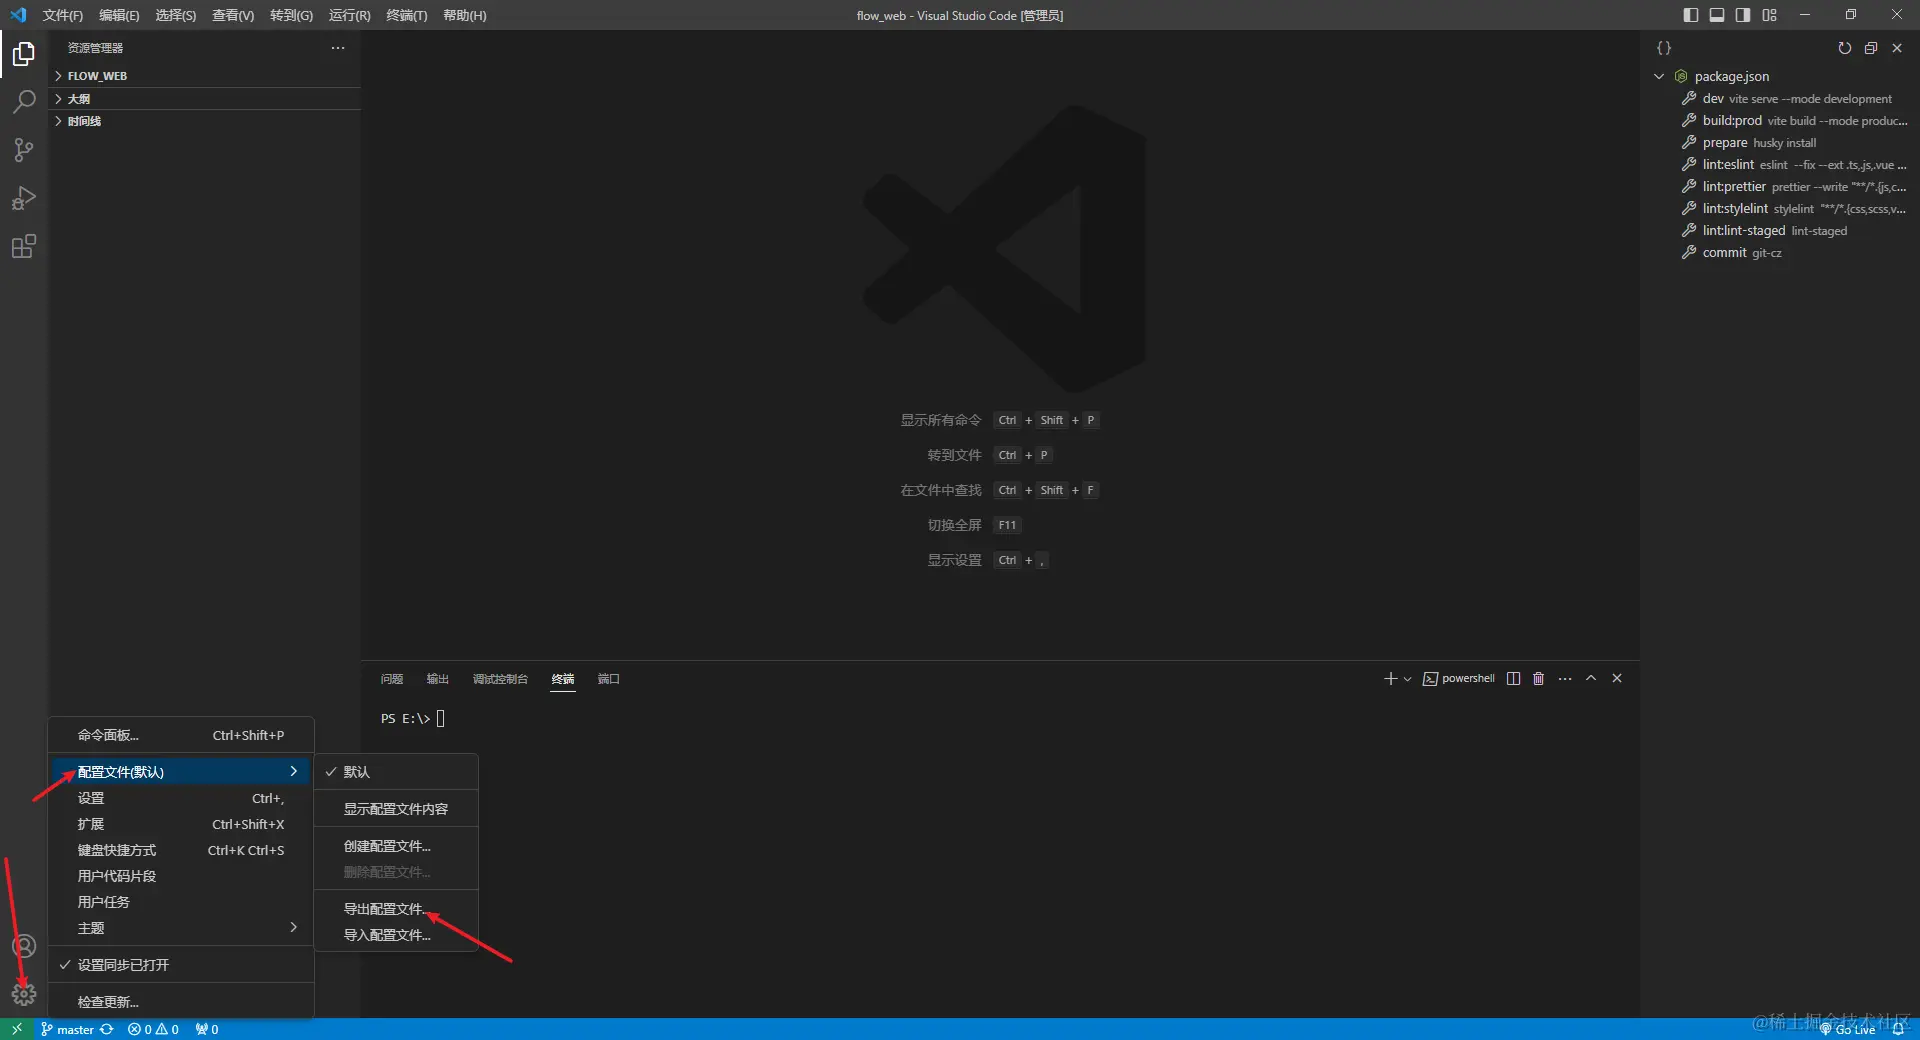Click the VS Code logo in title bar

[x=18, y=15]
